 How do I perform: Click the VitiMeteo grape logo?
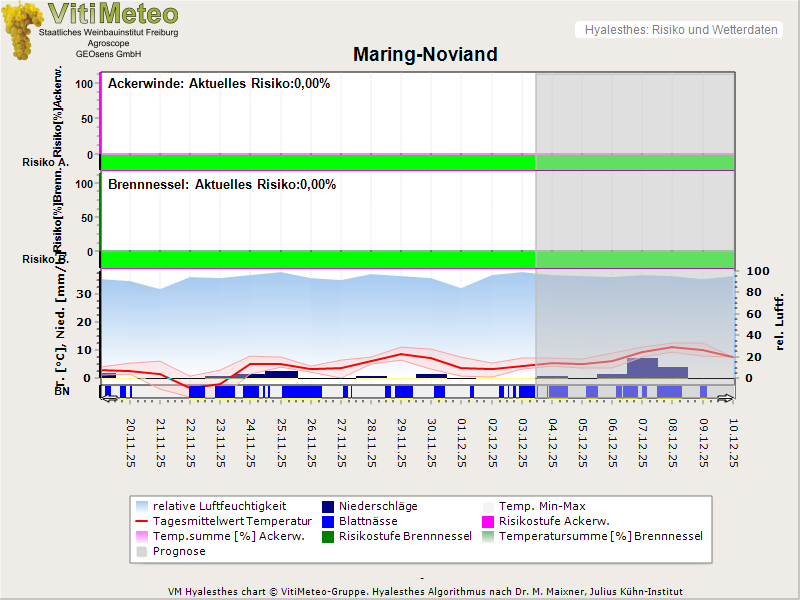24,32
